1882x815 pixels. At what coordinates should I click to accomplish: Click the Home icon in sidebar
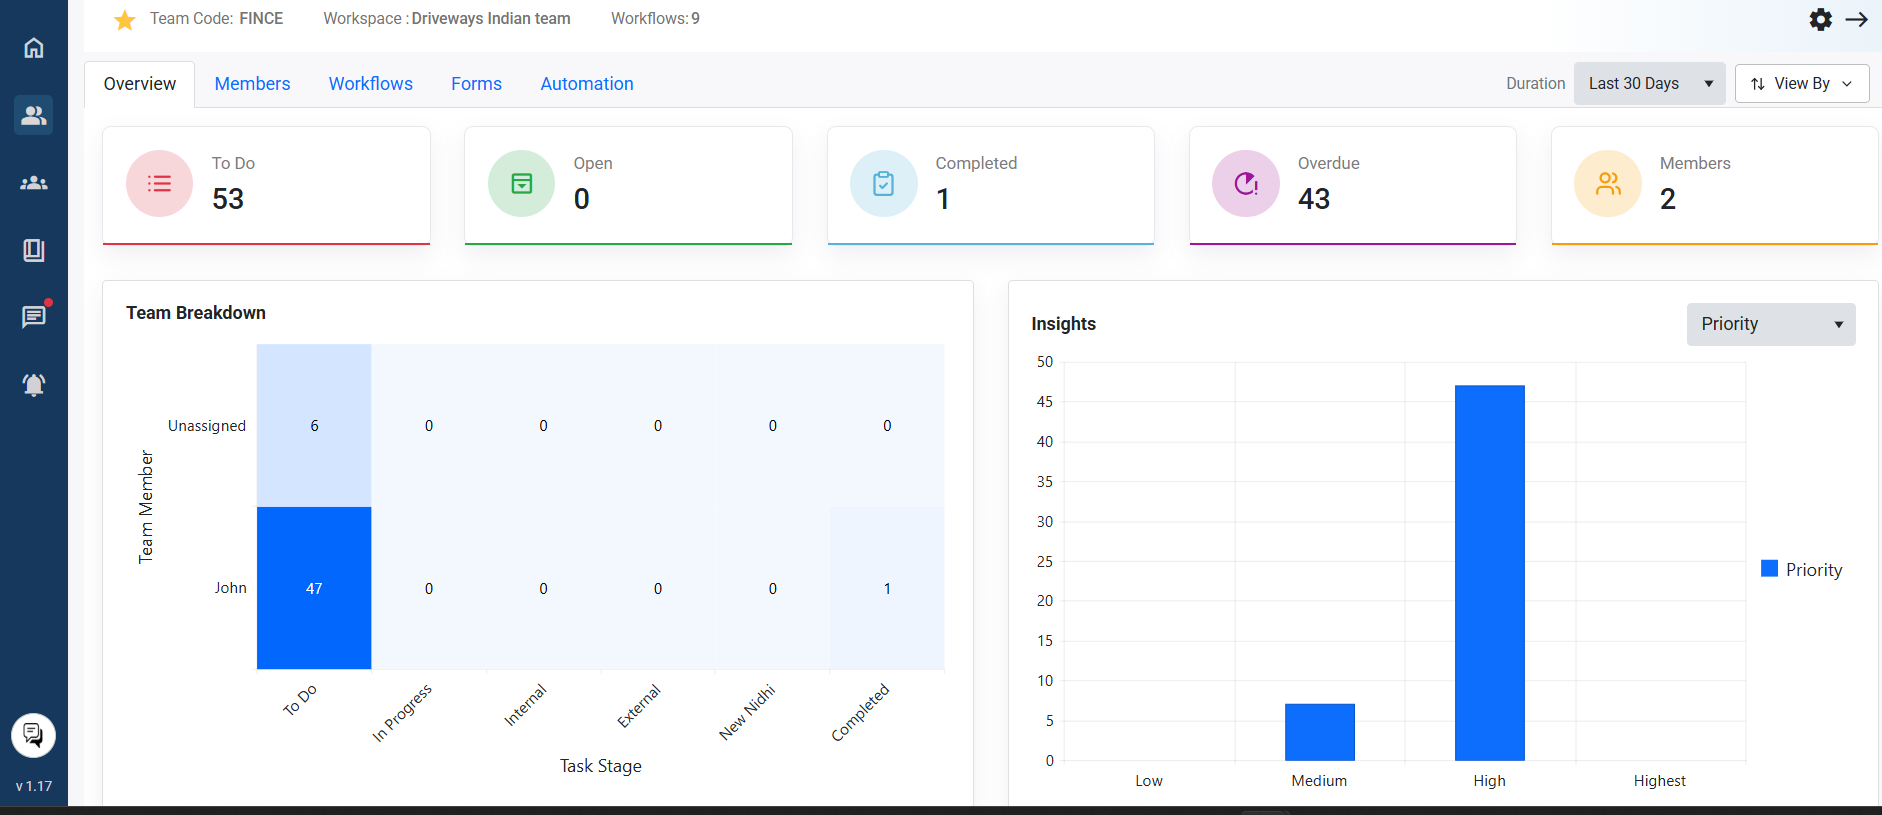[x=34, y=48]
